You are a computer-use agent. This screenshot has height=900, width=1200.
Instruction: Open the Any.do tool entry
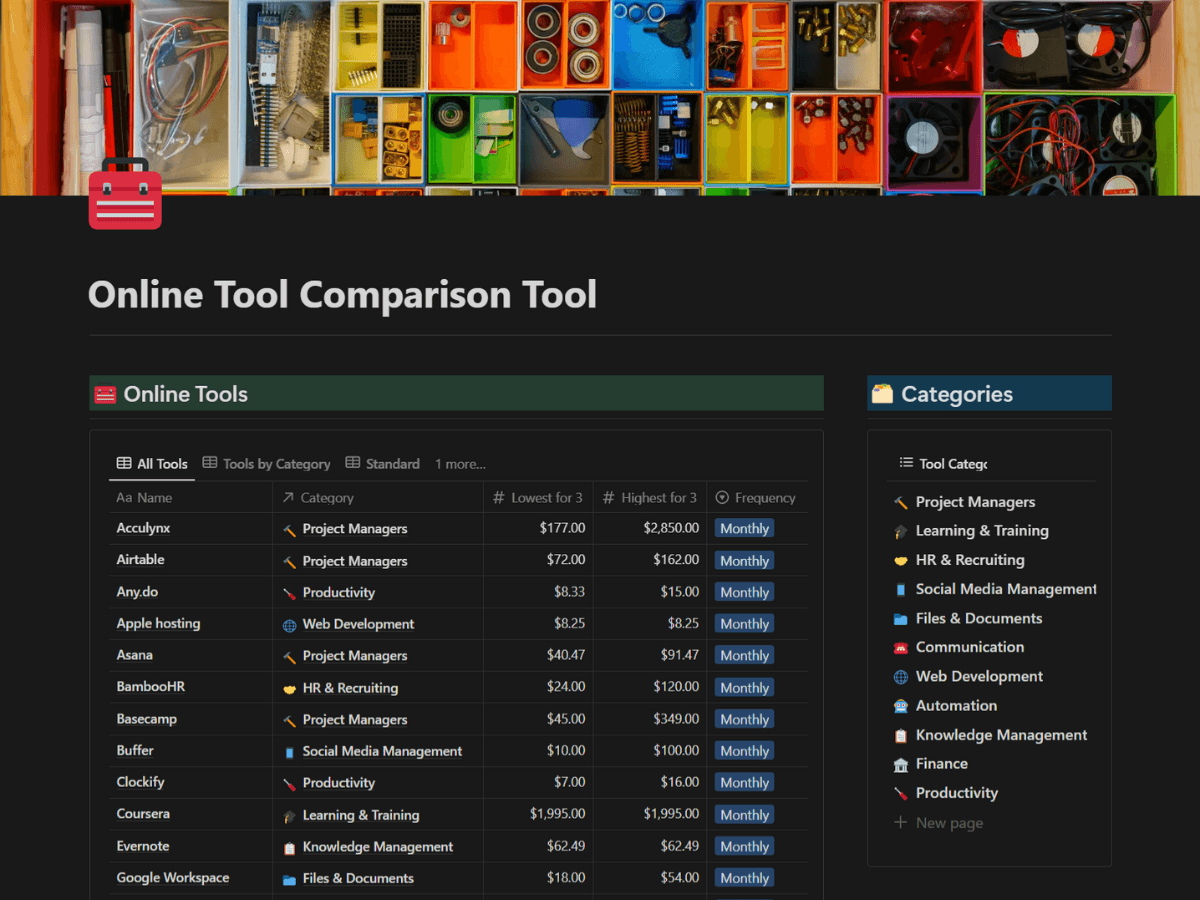(x=137, y=592)
